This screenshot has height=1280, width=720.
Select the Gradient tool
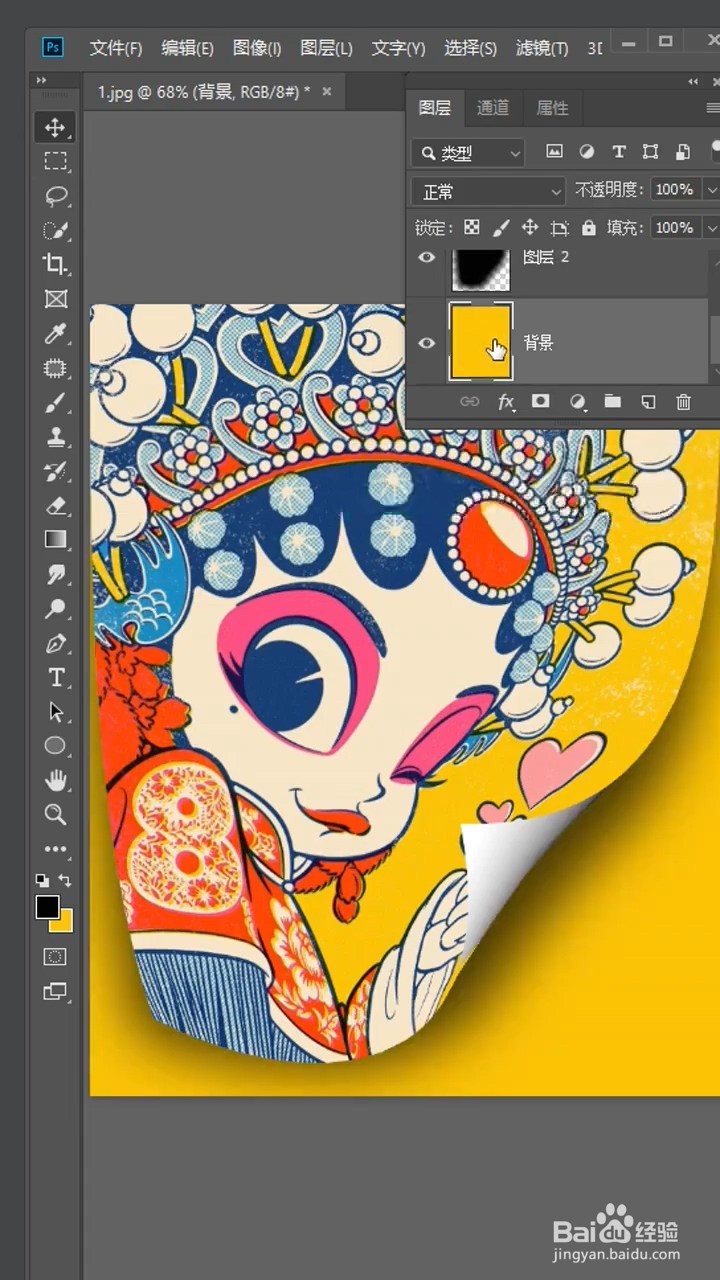(x=55, y=540)
